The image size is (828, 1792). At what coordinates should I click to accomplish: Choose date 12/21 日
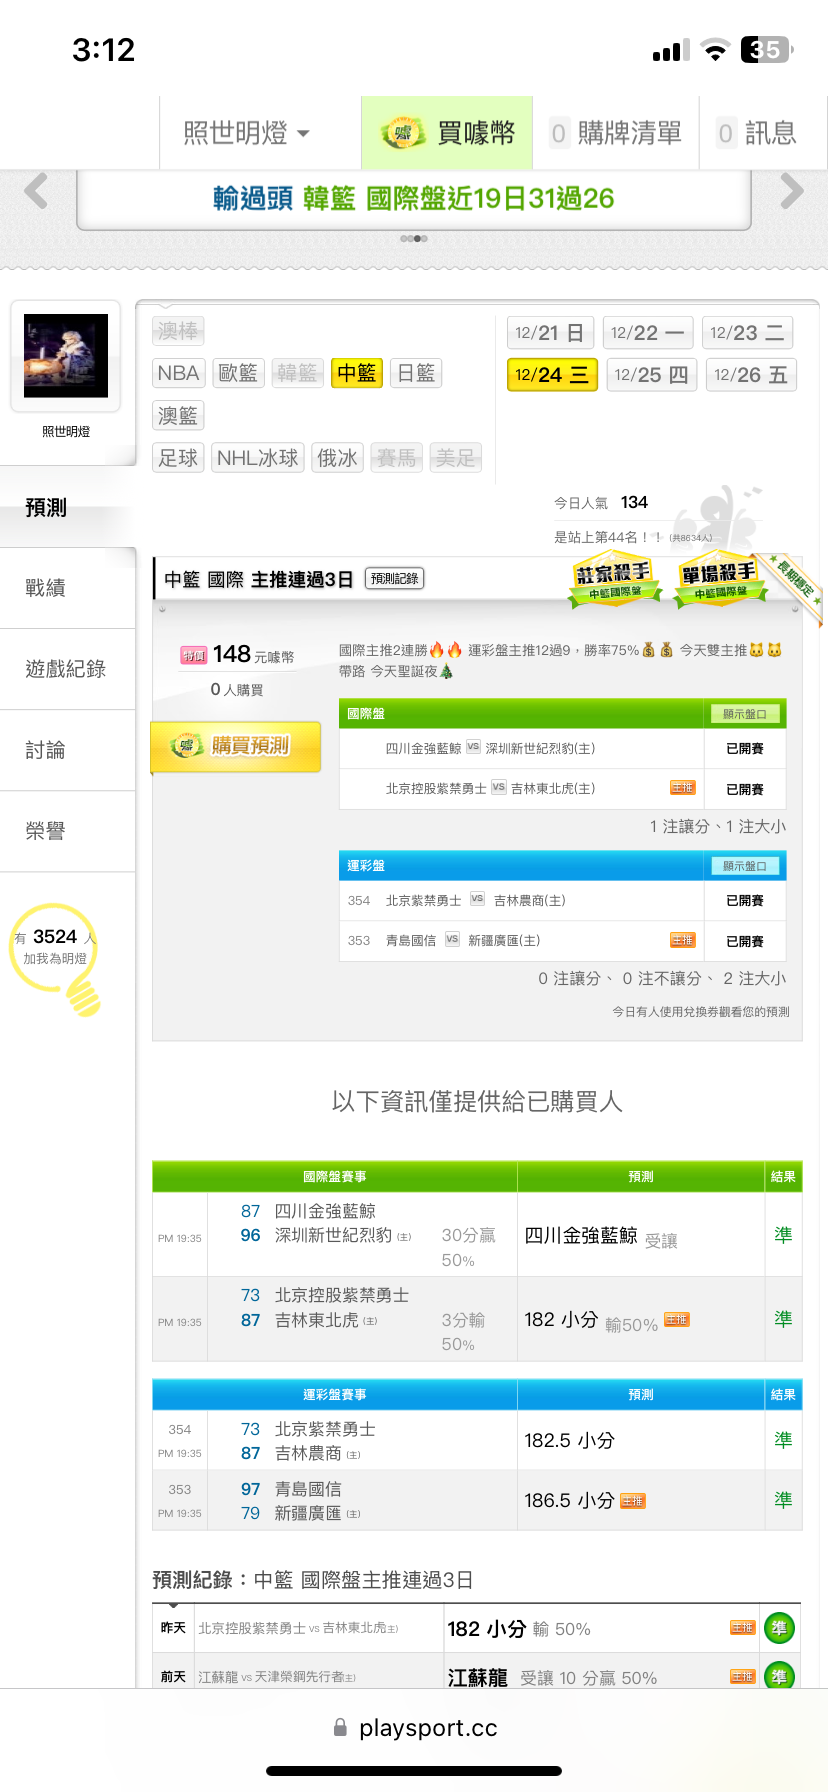pos(550,332)
